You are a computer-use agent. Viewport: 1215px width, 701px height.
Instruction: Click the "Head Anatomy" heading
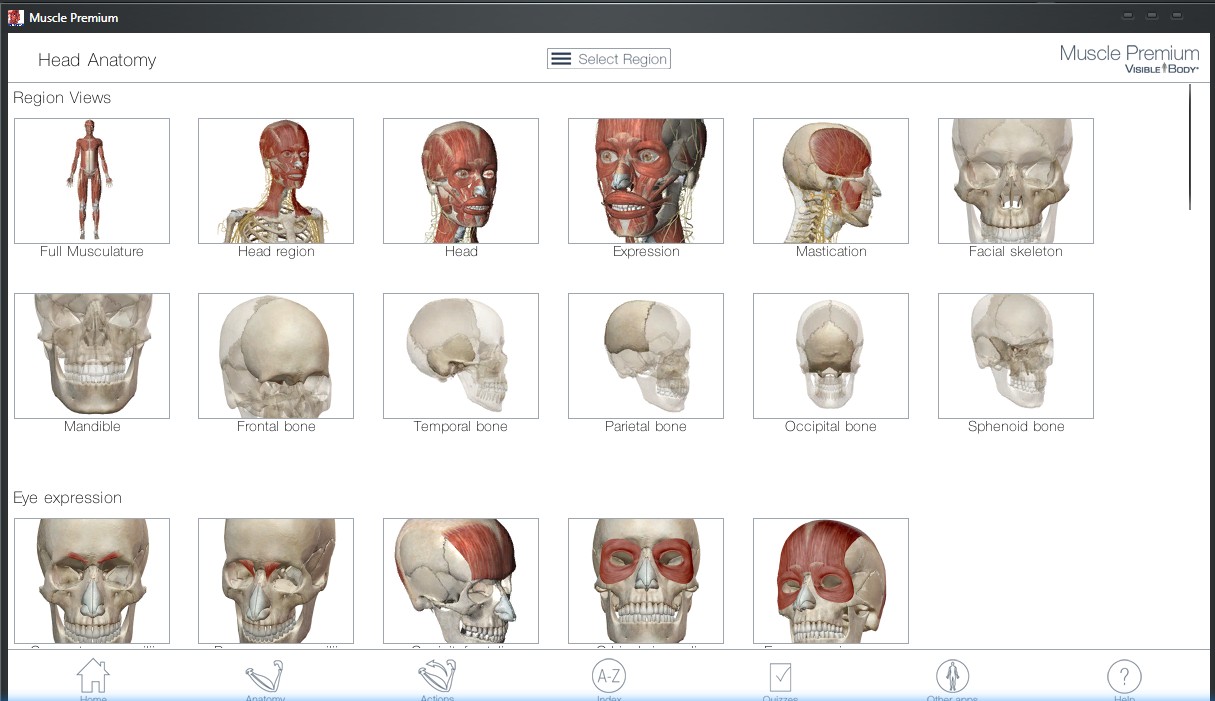(x=97, y=60)
